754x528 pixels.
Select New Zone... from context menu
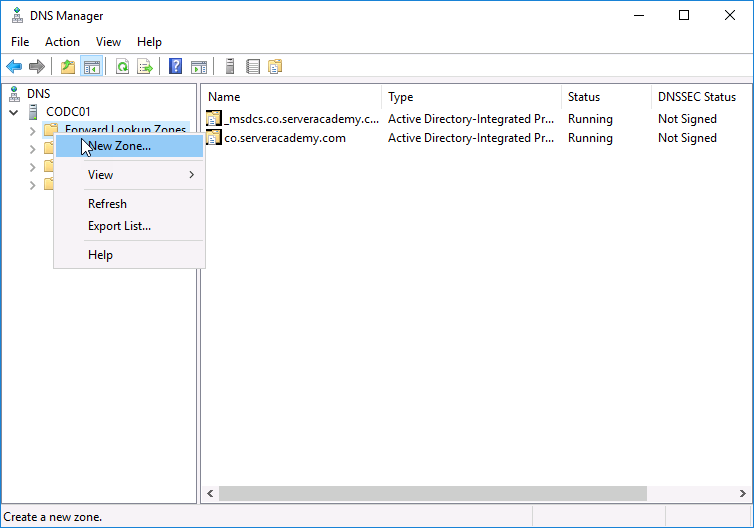click(x=119, y=146)
